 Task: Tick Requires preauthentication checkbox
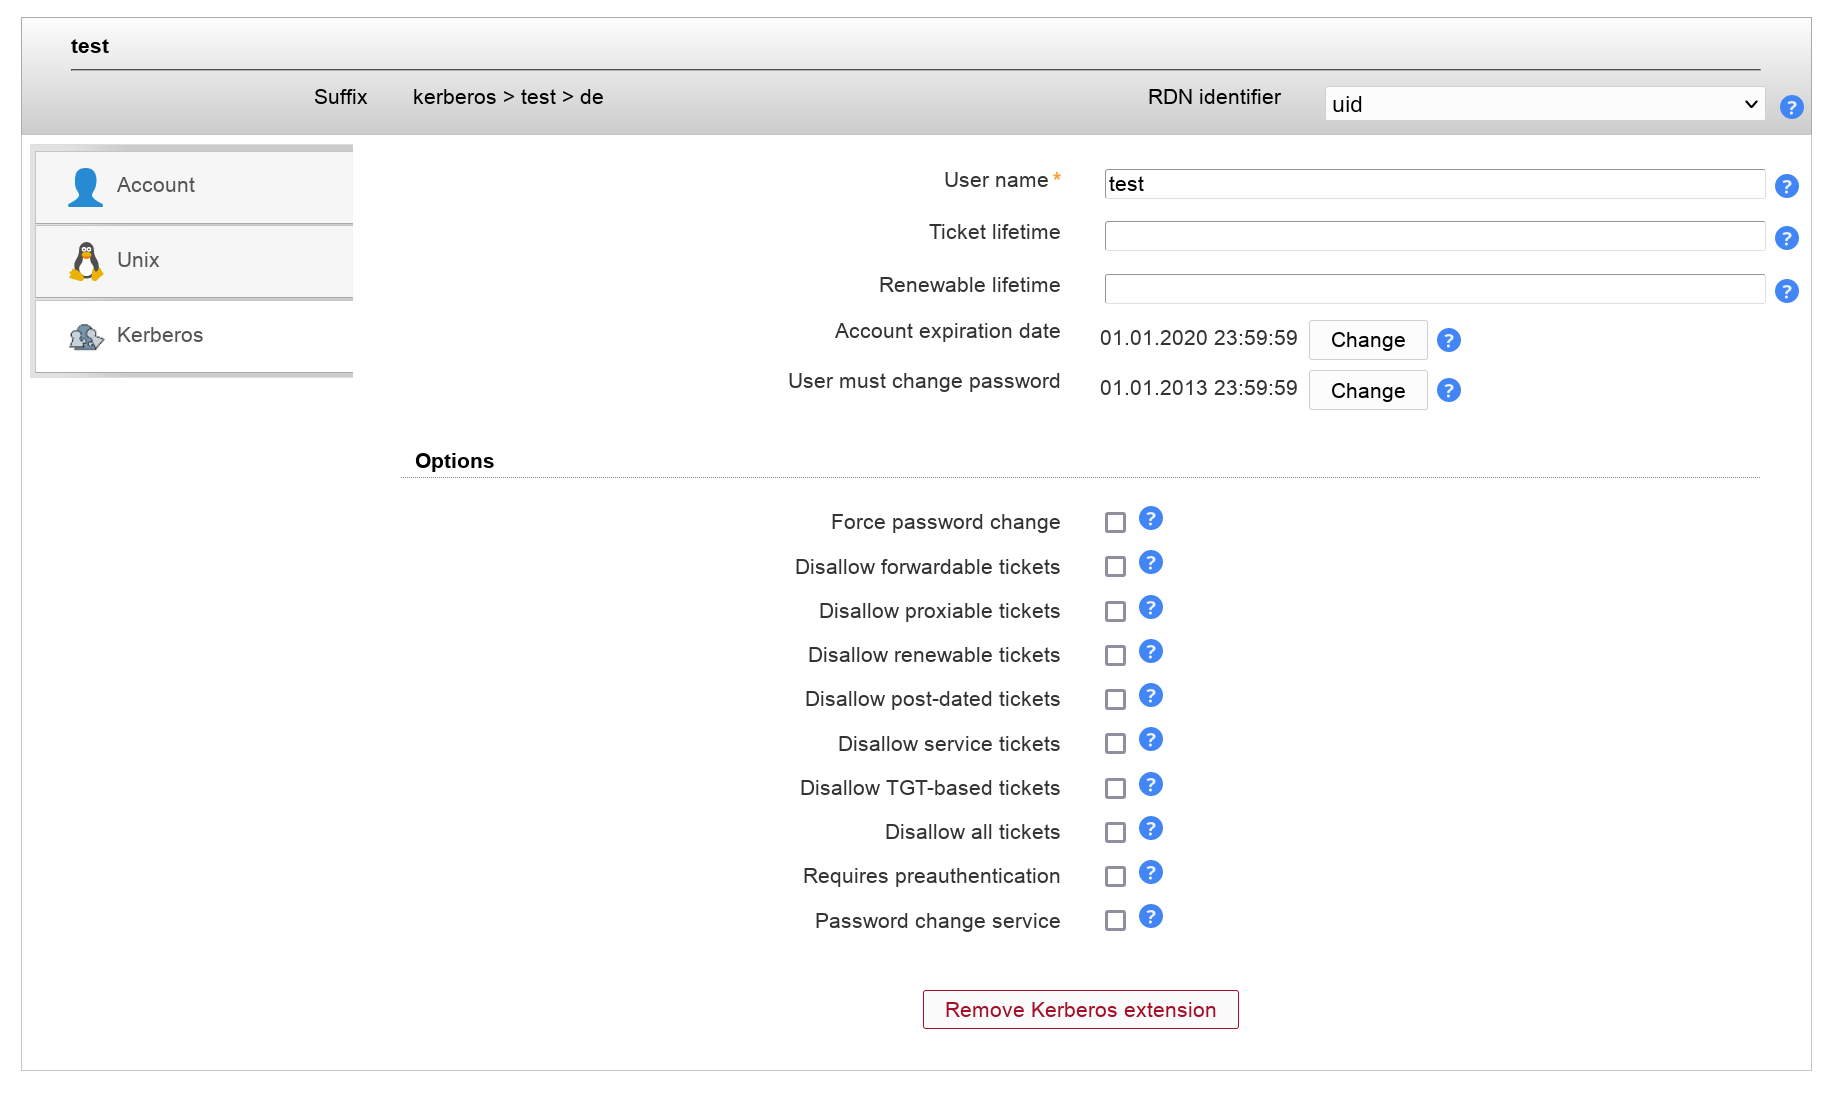click(x=1115, y=877)
